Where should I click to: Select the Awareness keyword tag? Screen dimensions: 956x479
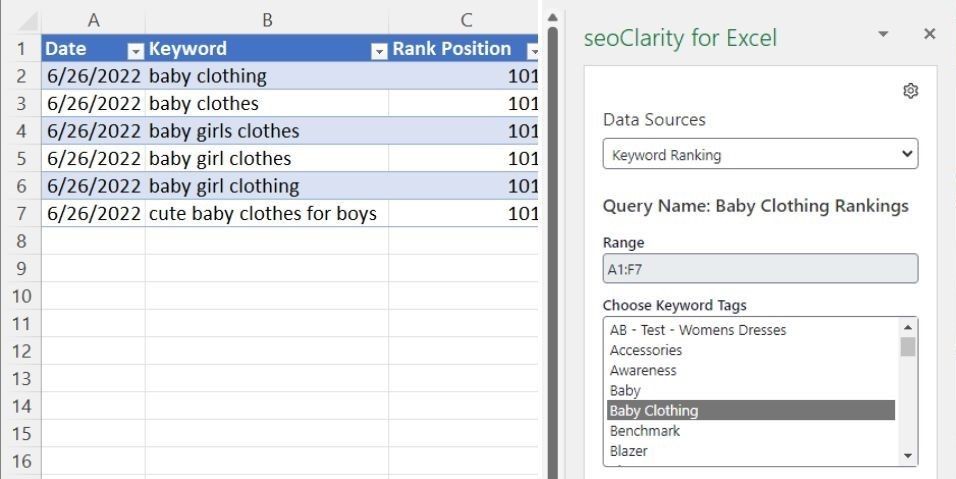643,370
